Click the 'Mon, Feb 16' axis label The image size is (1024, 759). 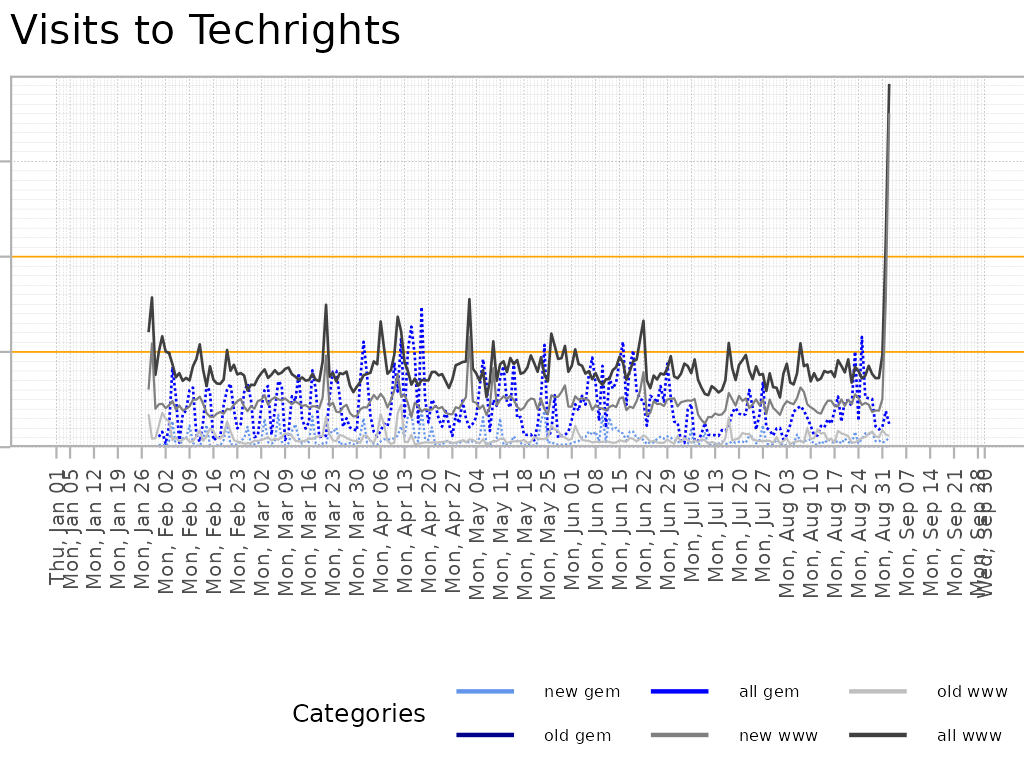pos(214,531)
